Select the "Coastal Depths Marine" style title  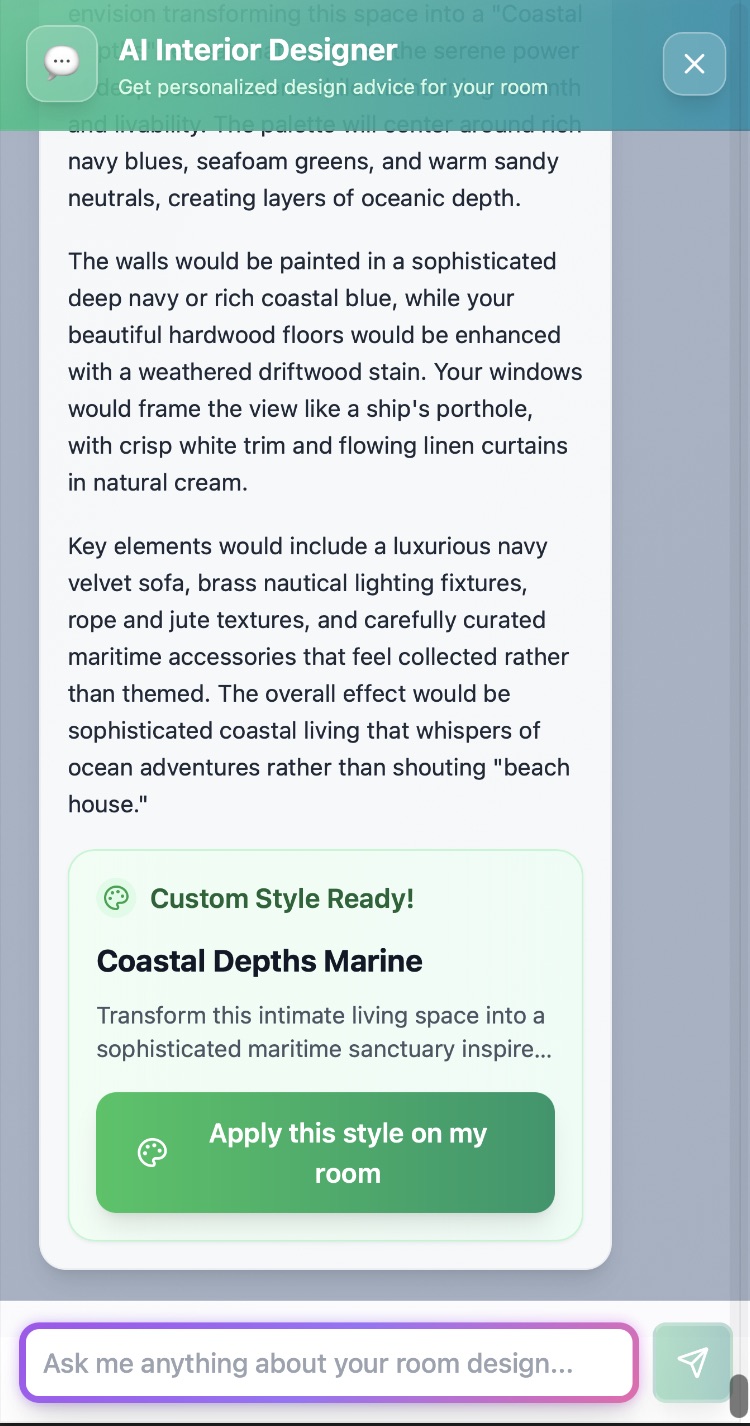260,961
